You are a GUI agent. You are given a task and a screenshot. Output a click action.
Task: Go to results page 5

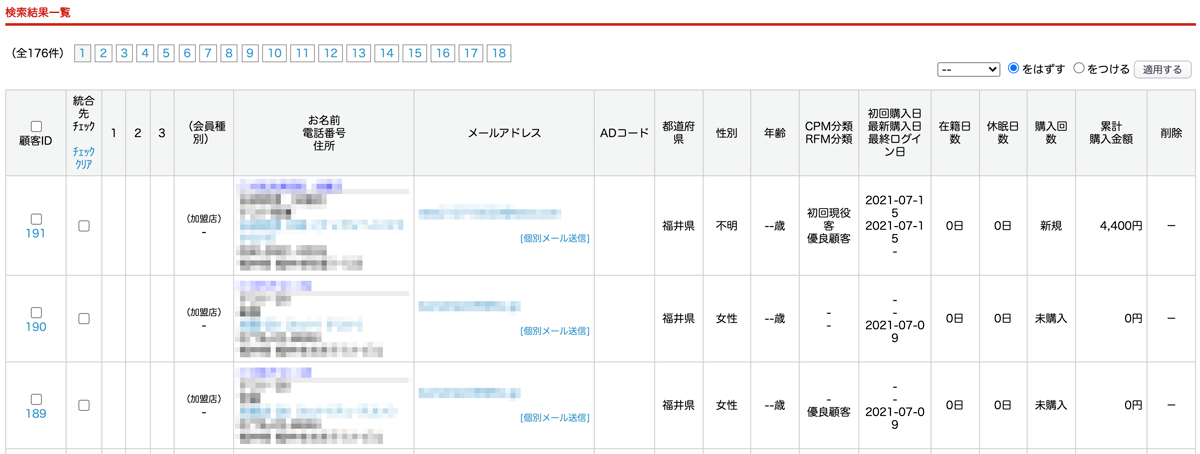point(166,53)
